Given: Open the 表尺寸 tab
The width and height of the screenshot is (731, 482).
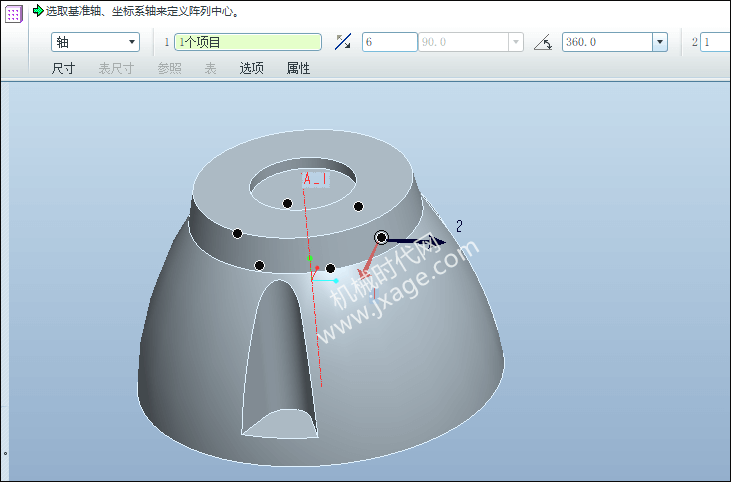Looking at the screenshot, I should coord(116,69).
